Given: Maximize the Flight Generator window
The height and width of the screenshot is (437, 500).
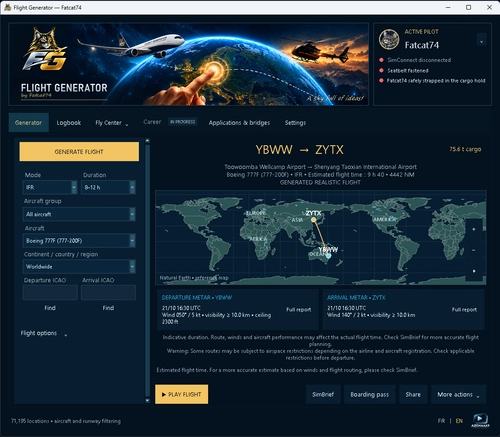Looking at the screenshot, I should coord(468,7).
